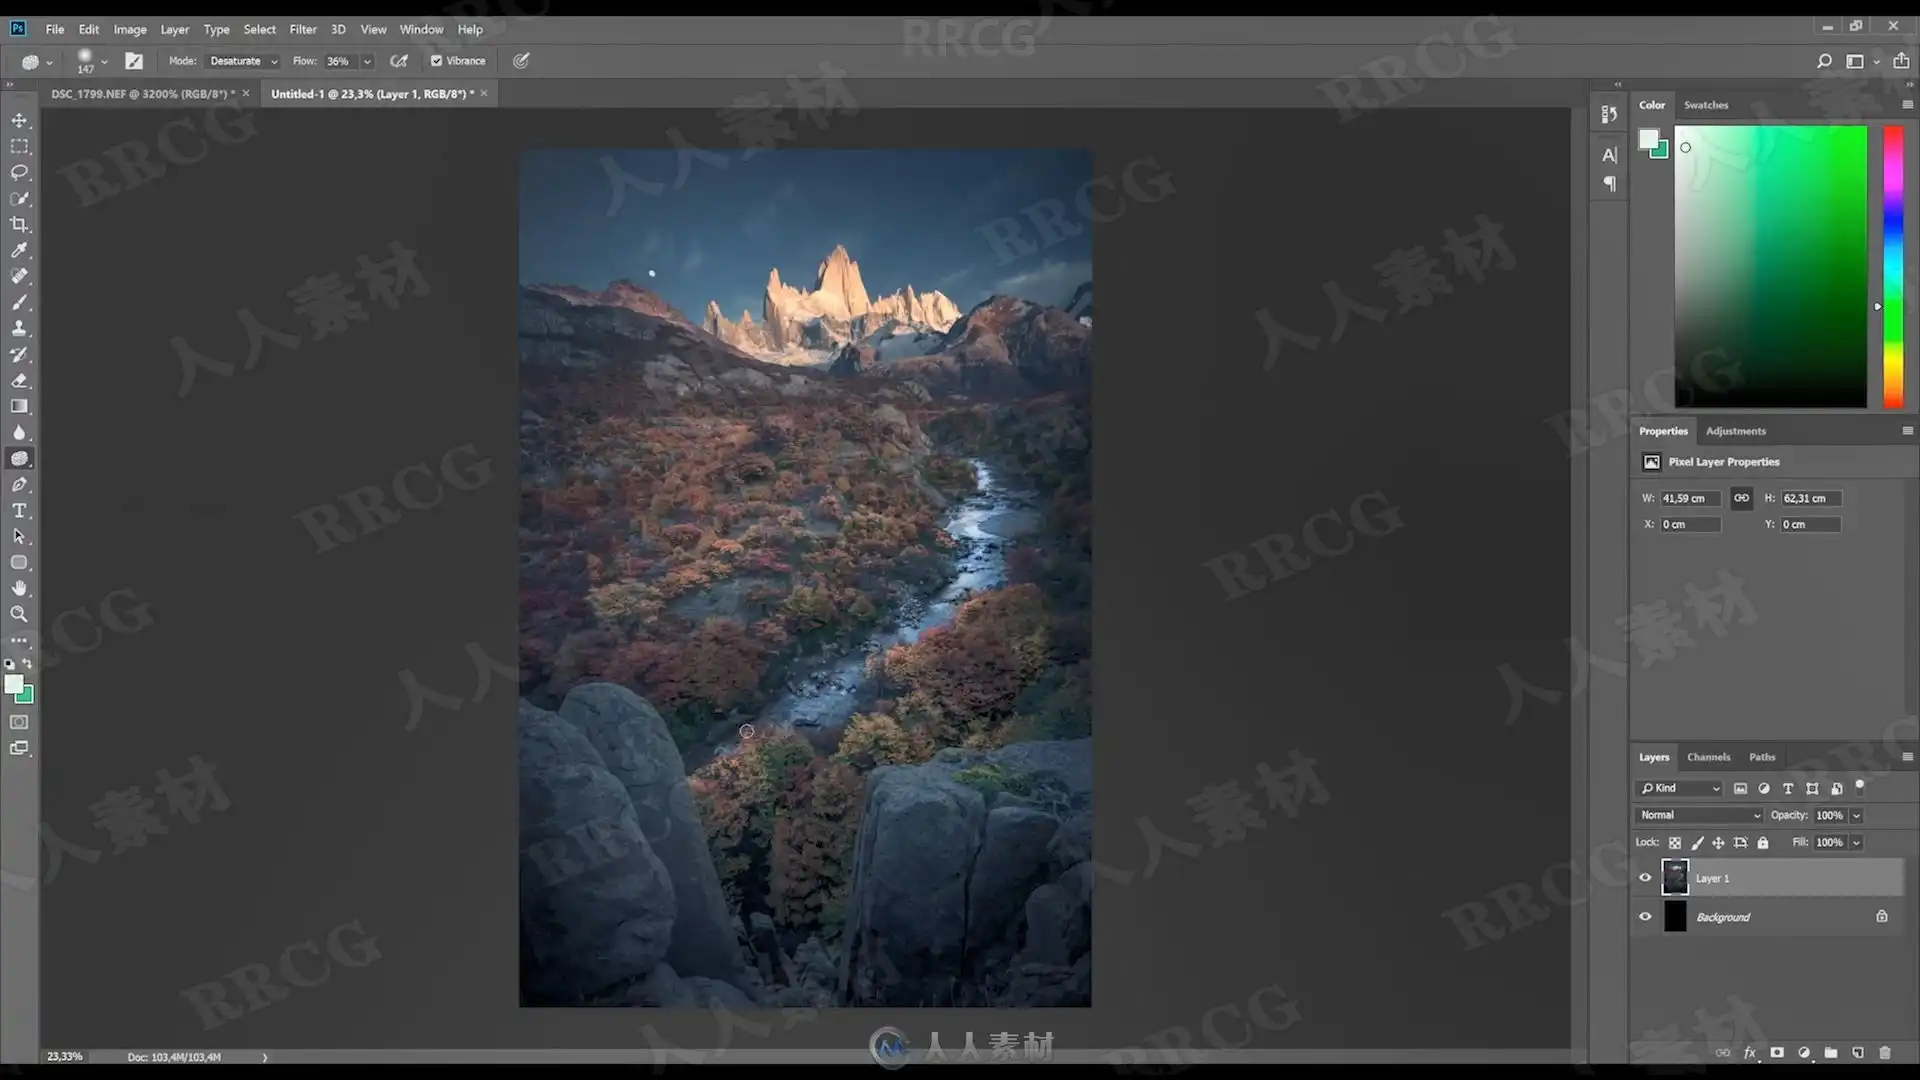Switch to the Channels tab
Viewport: 1920px width, 1080px height.
tap(1708, 757)
